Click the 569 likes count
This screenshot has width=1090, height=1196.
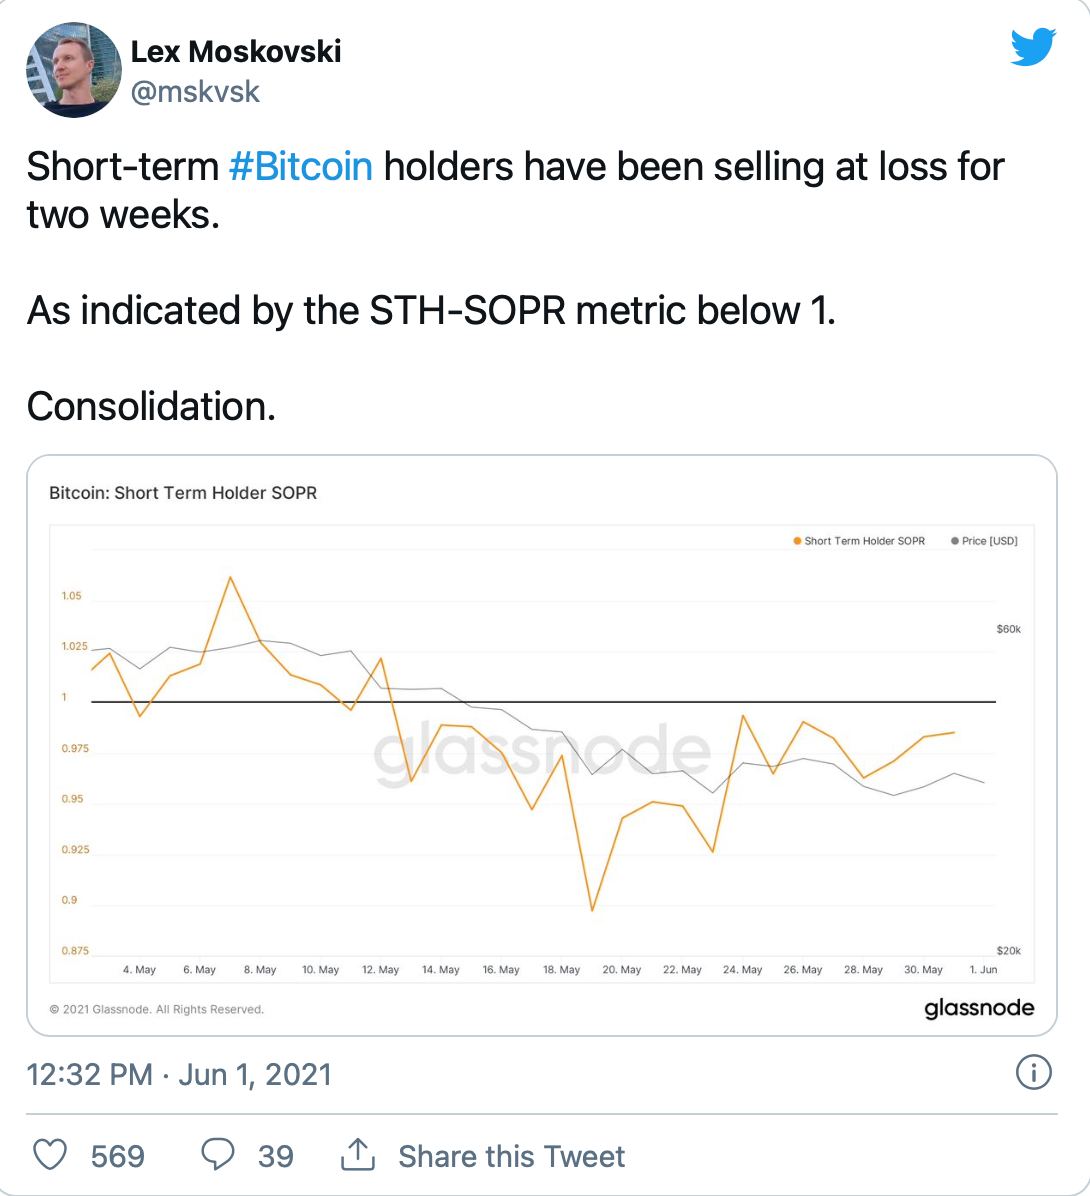pos(117,1156)
